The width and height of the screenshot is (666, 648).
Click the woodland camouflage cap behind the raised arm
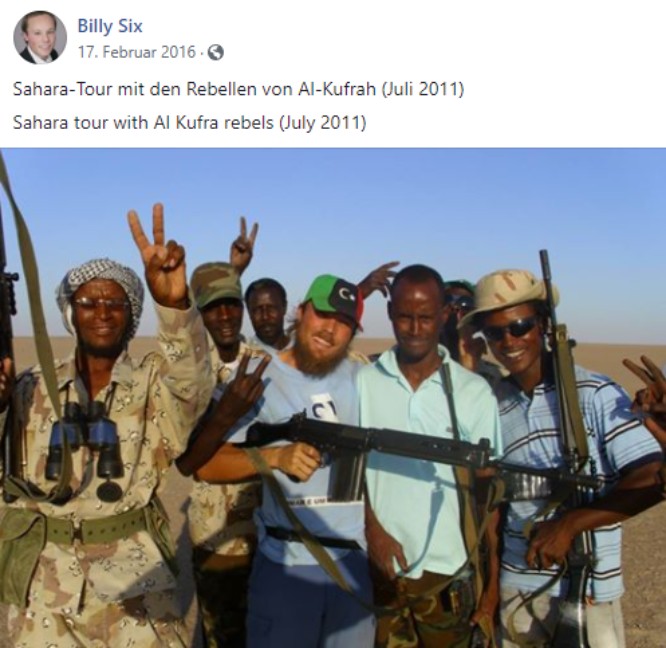coord(217,284)
